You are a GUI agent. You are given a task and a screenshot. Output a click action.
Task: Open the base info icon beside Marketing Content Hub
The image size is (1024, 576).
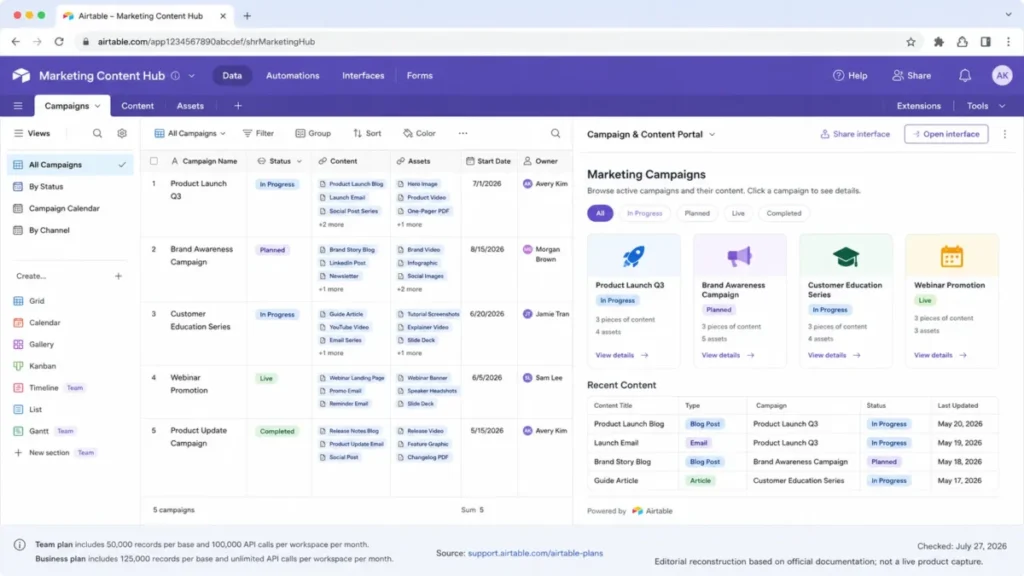click(176, 76)
